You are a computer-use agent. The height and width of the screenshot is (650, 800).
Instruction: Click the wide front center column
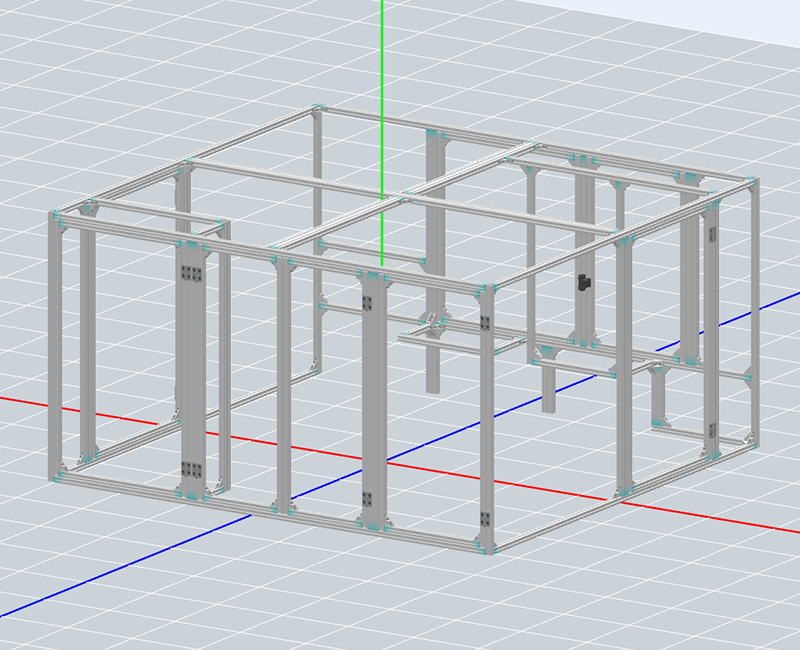tap(372, 400)
